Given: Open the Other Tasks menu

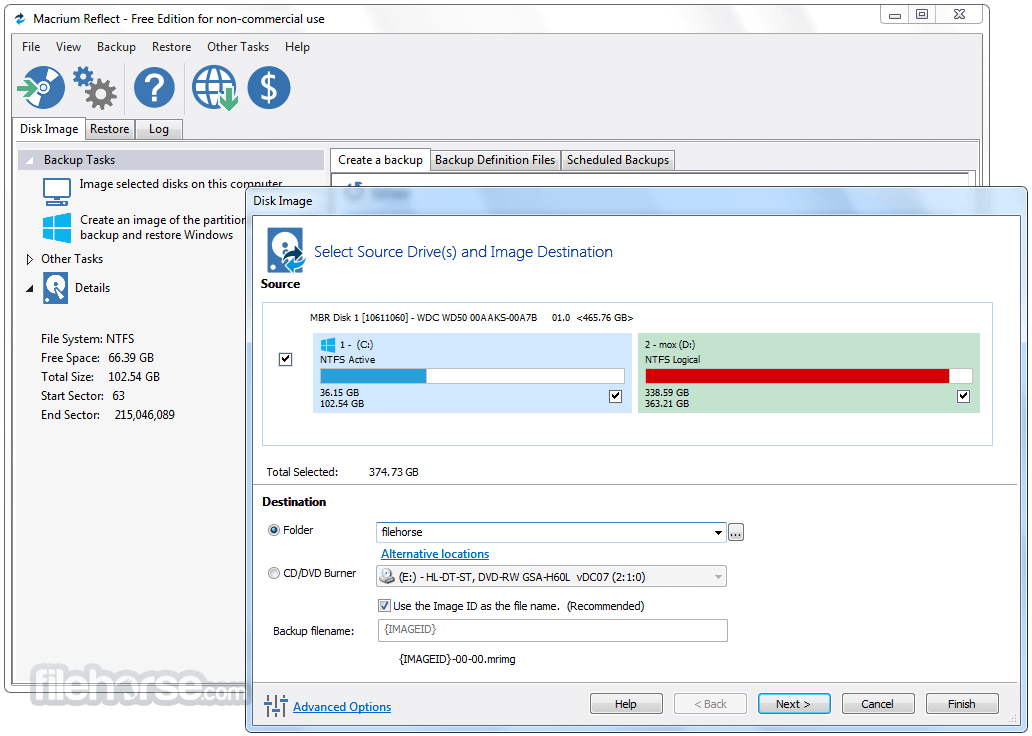Looking at the screenshot, I should pyautogui.click(x=238, y=47).
